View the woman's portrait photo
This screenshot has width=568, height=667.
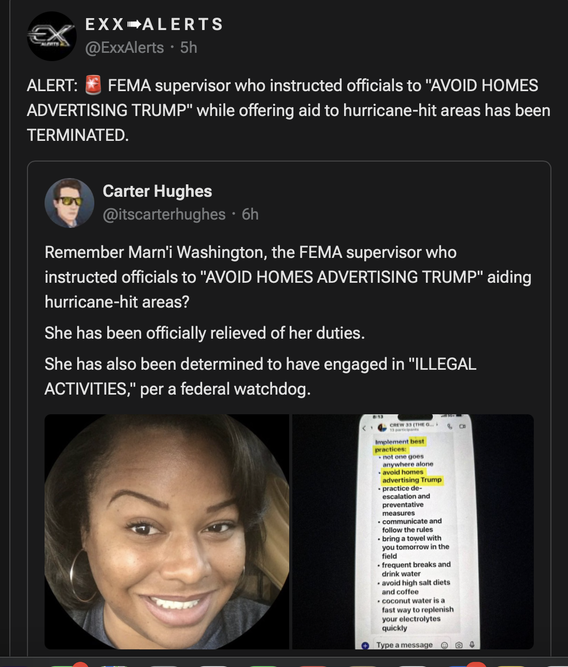(x=167, y=532)
